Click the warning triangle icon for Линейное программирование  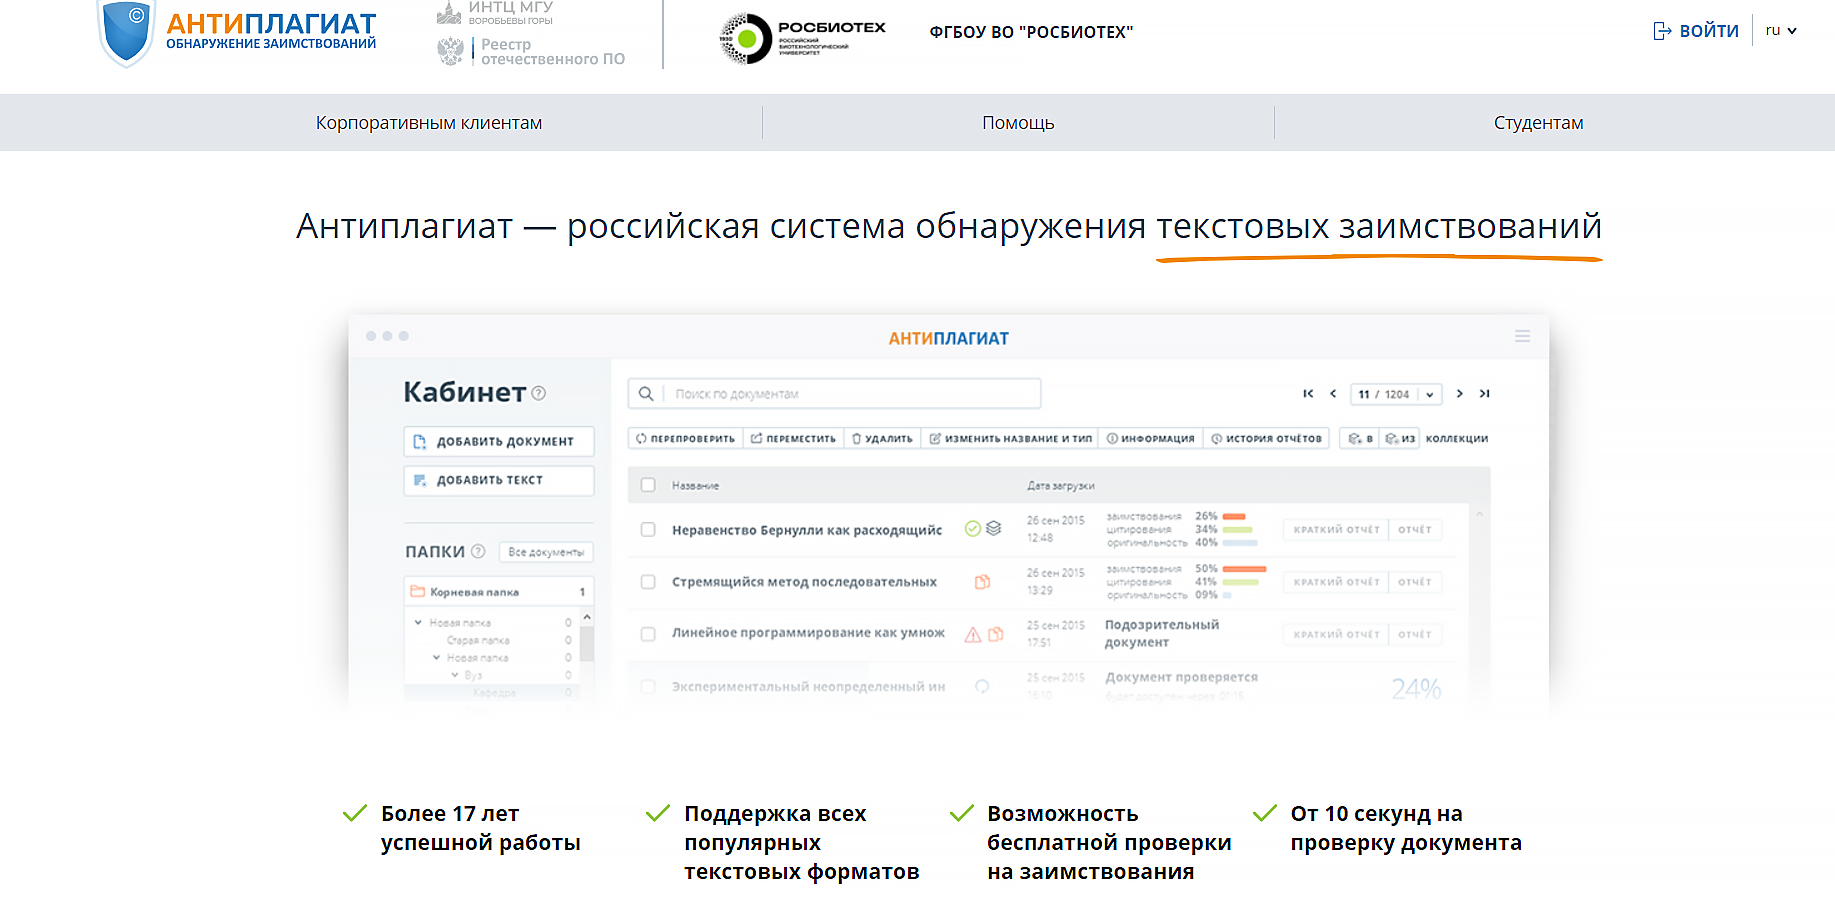click(x=972, y=634)
